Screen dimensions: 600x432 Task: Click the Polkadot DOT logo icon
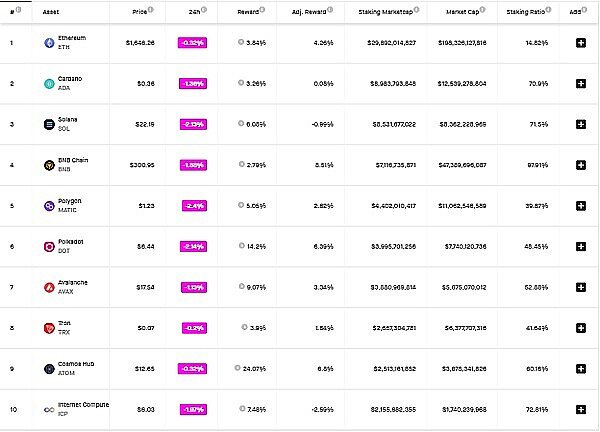(x=49, y=246)
